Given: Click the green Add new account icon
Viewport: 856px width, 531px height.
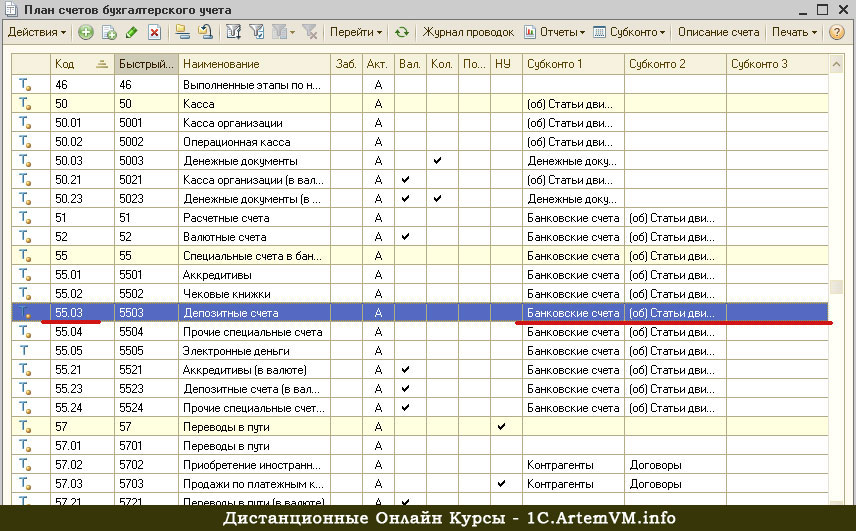Looking at the screenshot, I should pyautogui.click(x=86, y=32).
